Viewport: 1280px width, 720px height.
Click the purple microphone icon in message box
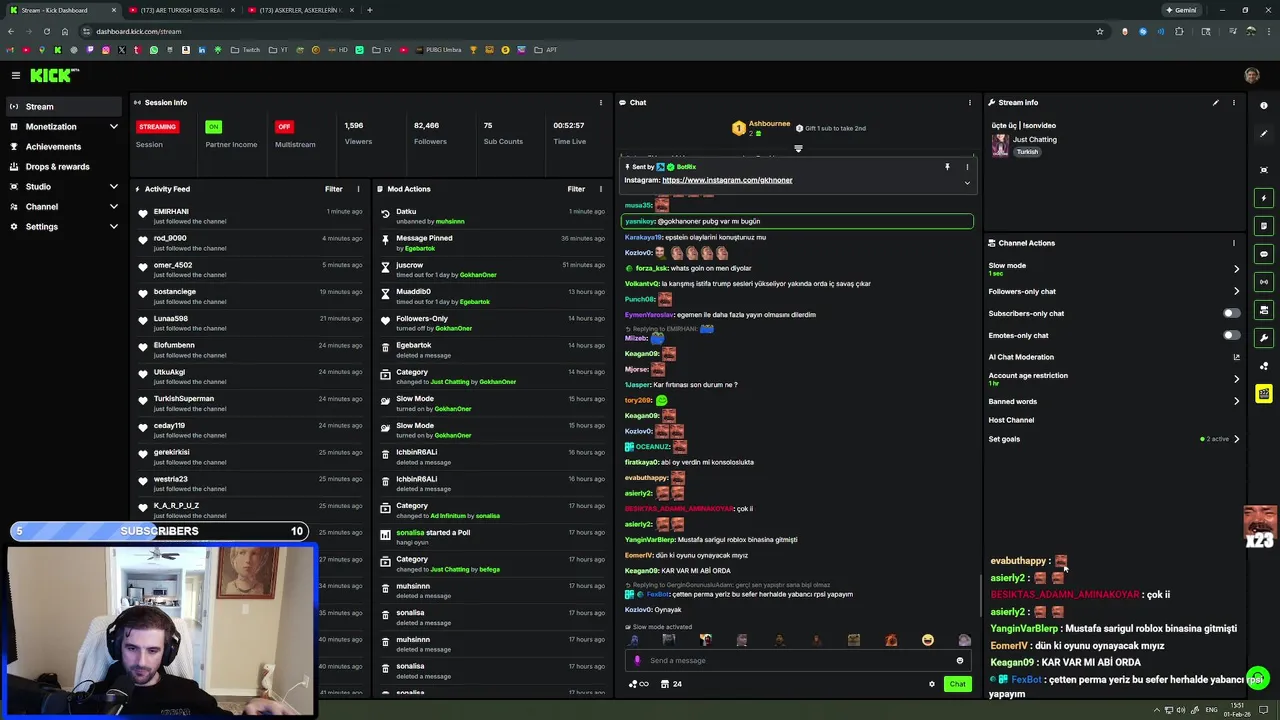point(637,660)
